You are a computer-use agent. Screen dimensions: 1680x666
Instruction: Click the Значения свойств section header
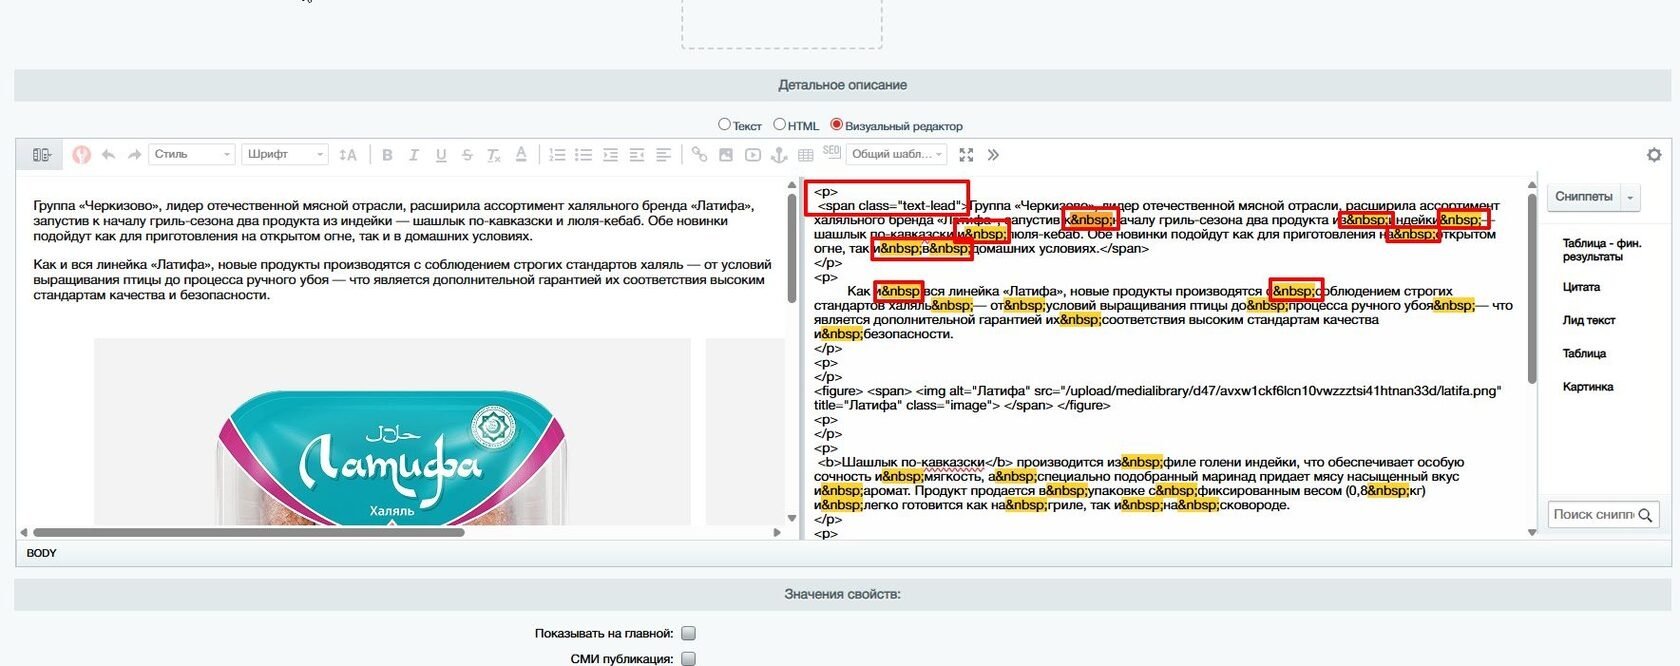[x=842, y=594]
